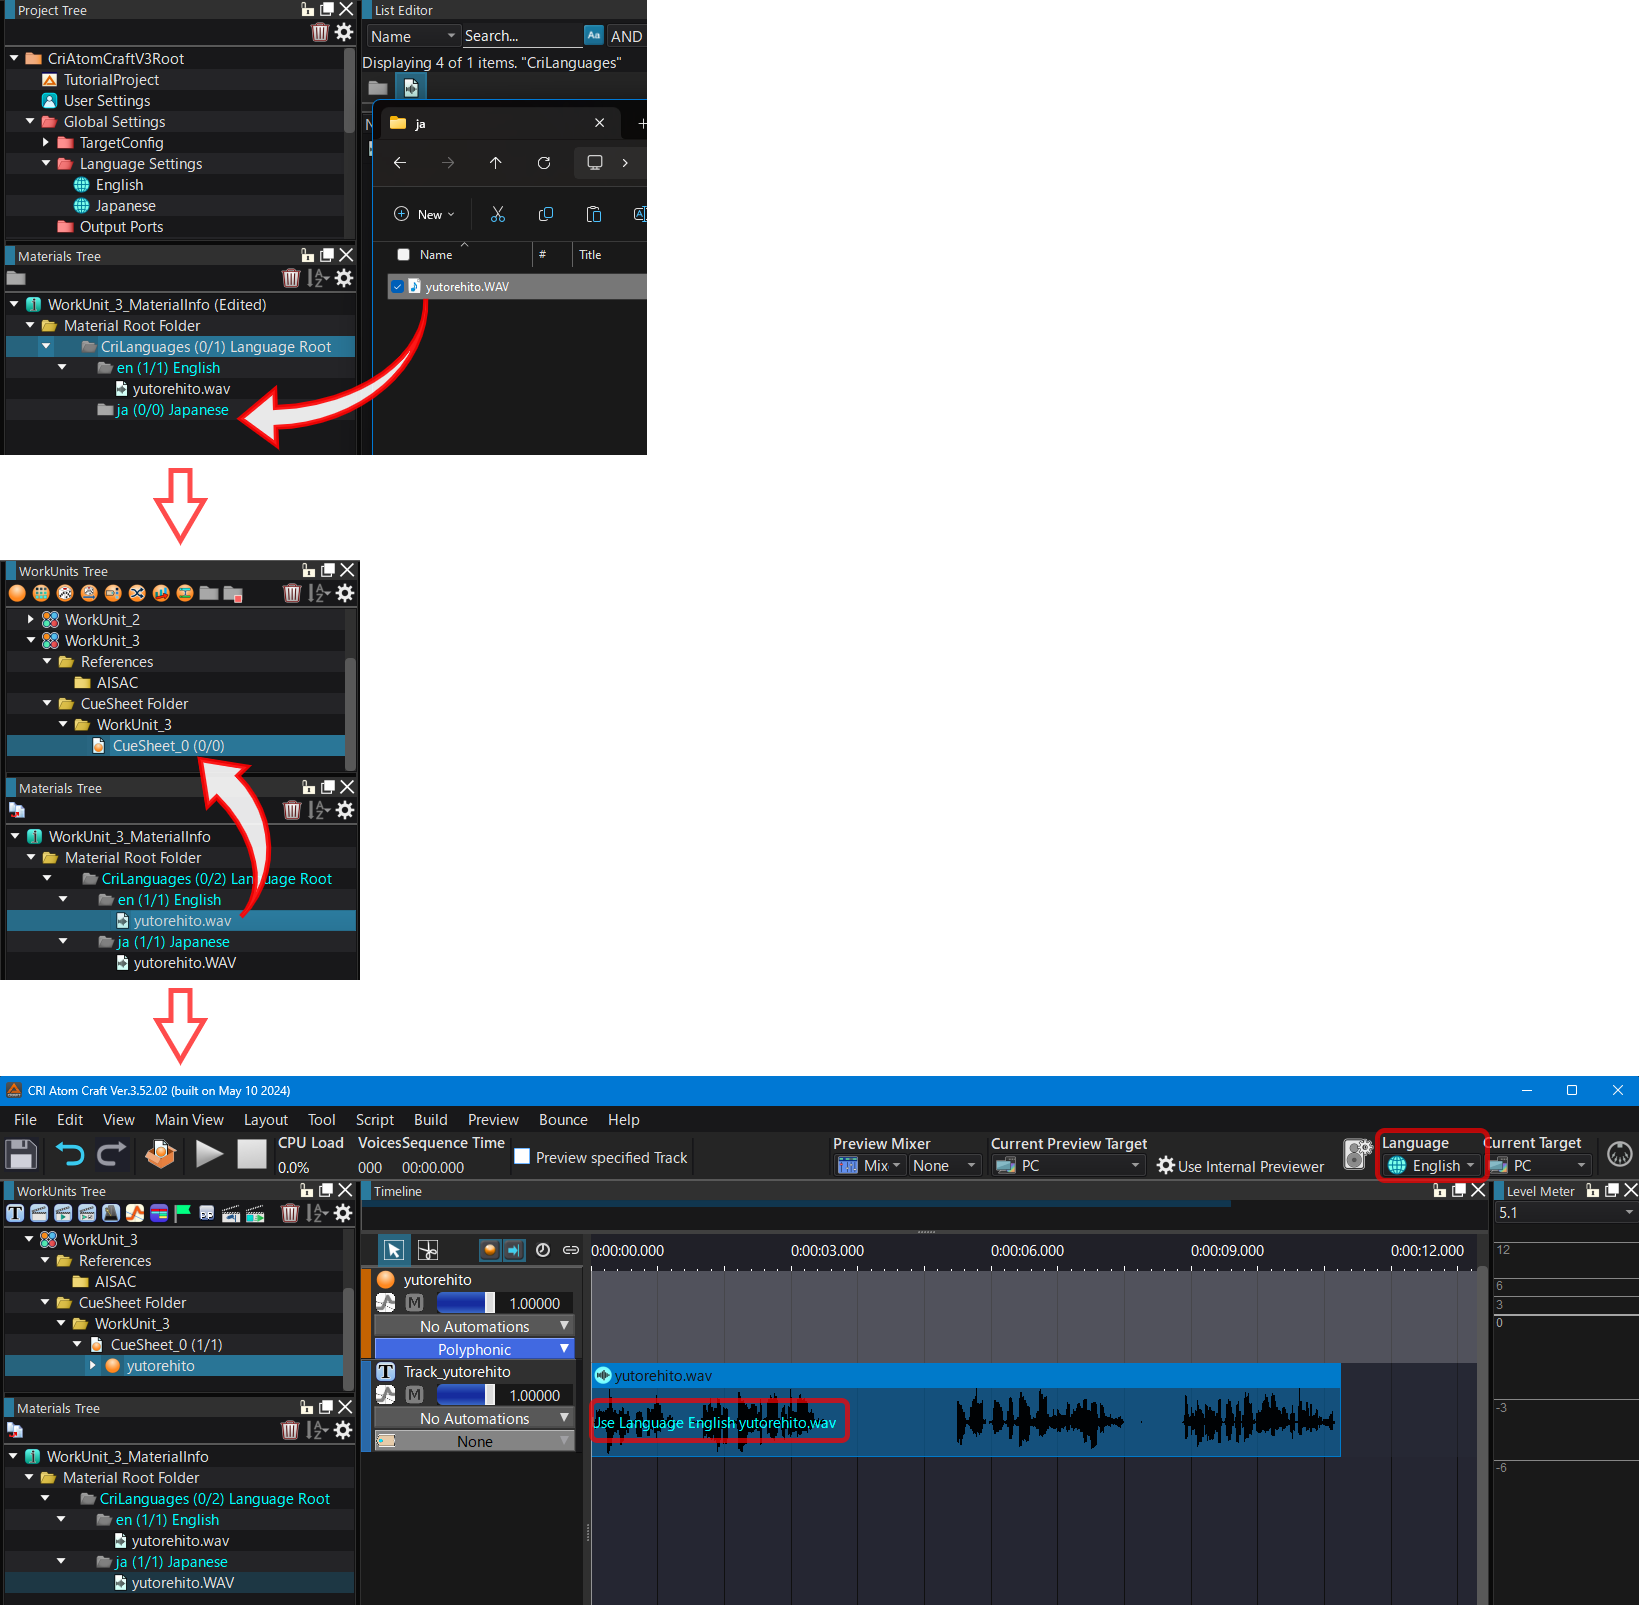The width and height of the screenshot is (1639, 1605).
Task: Toggle the blue follow arrow in Timeline toolbar
Action: click(514, 1250)
